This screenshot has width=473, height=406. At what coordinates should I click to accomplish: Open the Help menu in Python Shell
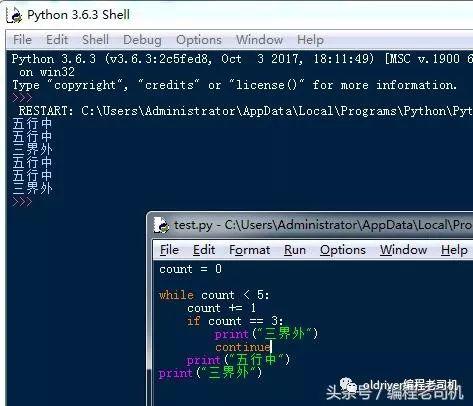click(310, 40)
